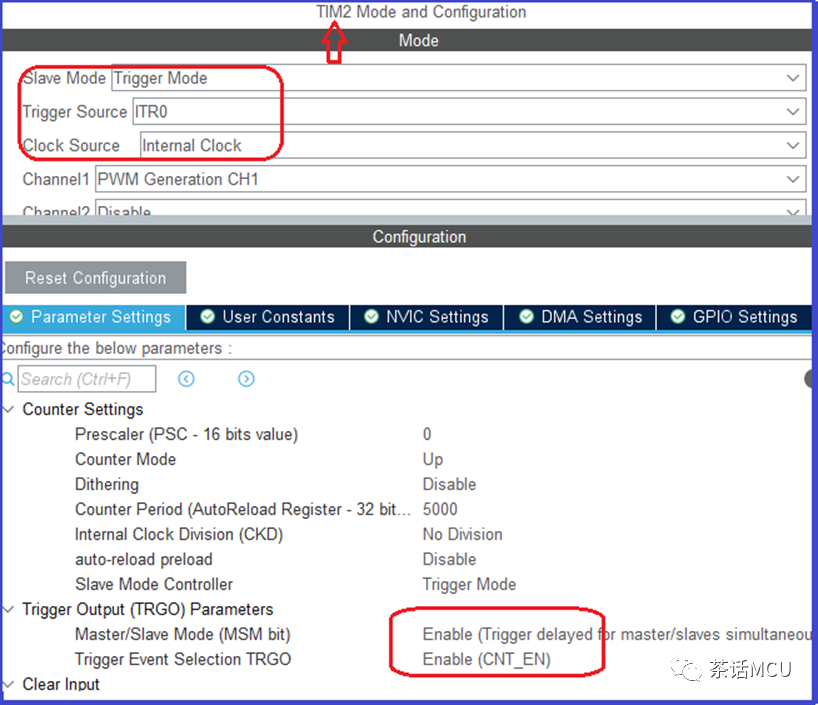The height and width of the screenshot is (705, 818).
Task: Open the Channel1 PWM Generation dropdown
Action: (451, 179)
